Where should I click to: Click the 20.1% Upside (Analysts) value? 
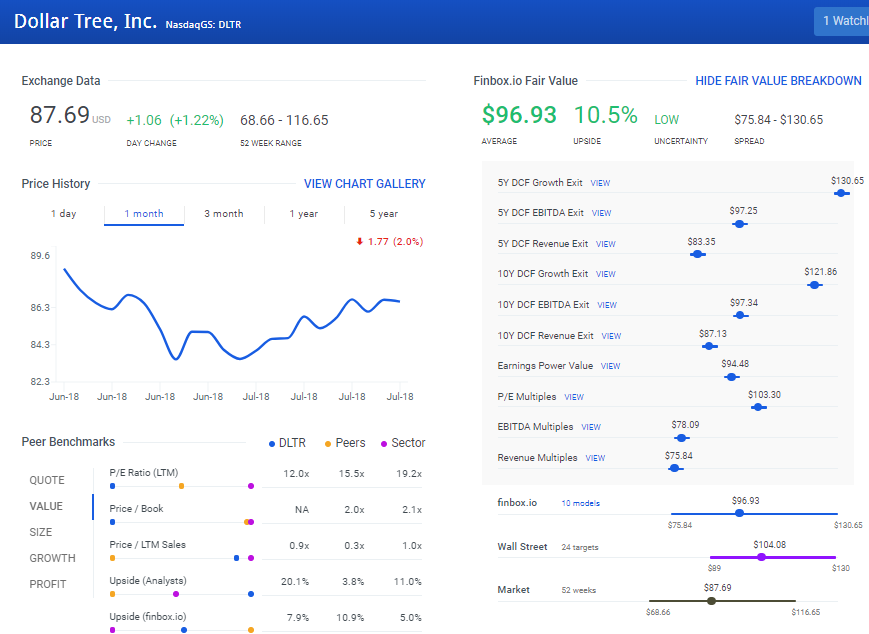(295, 582)
